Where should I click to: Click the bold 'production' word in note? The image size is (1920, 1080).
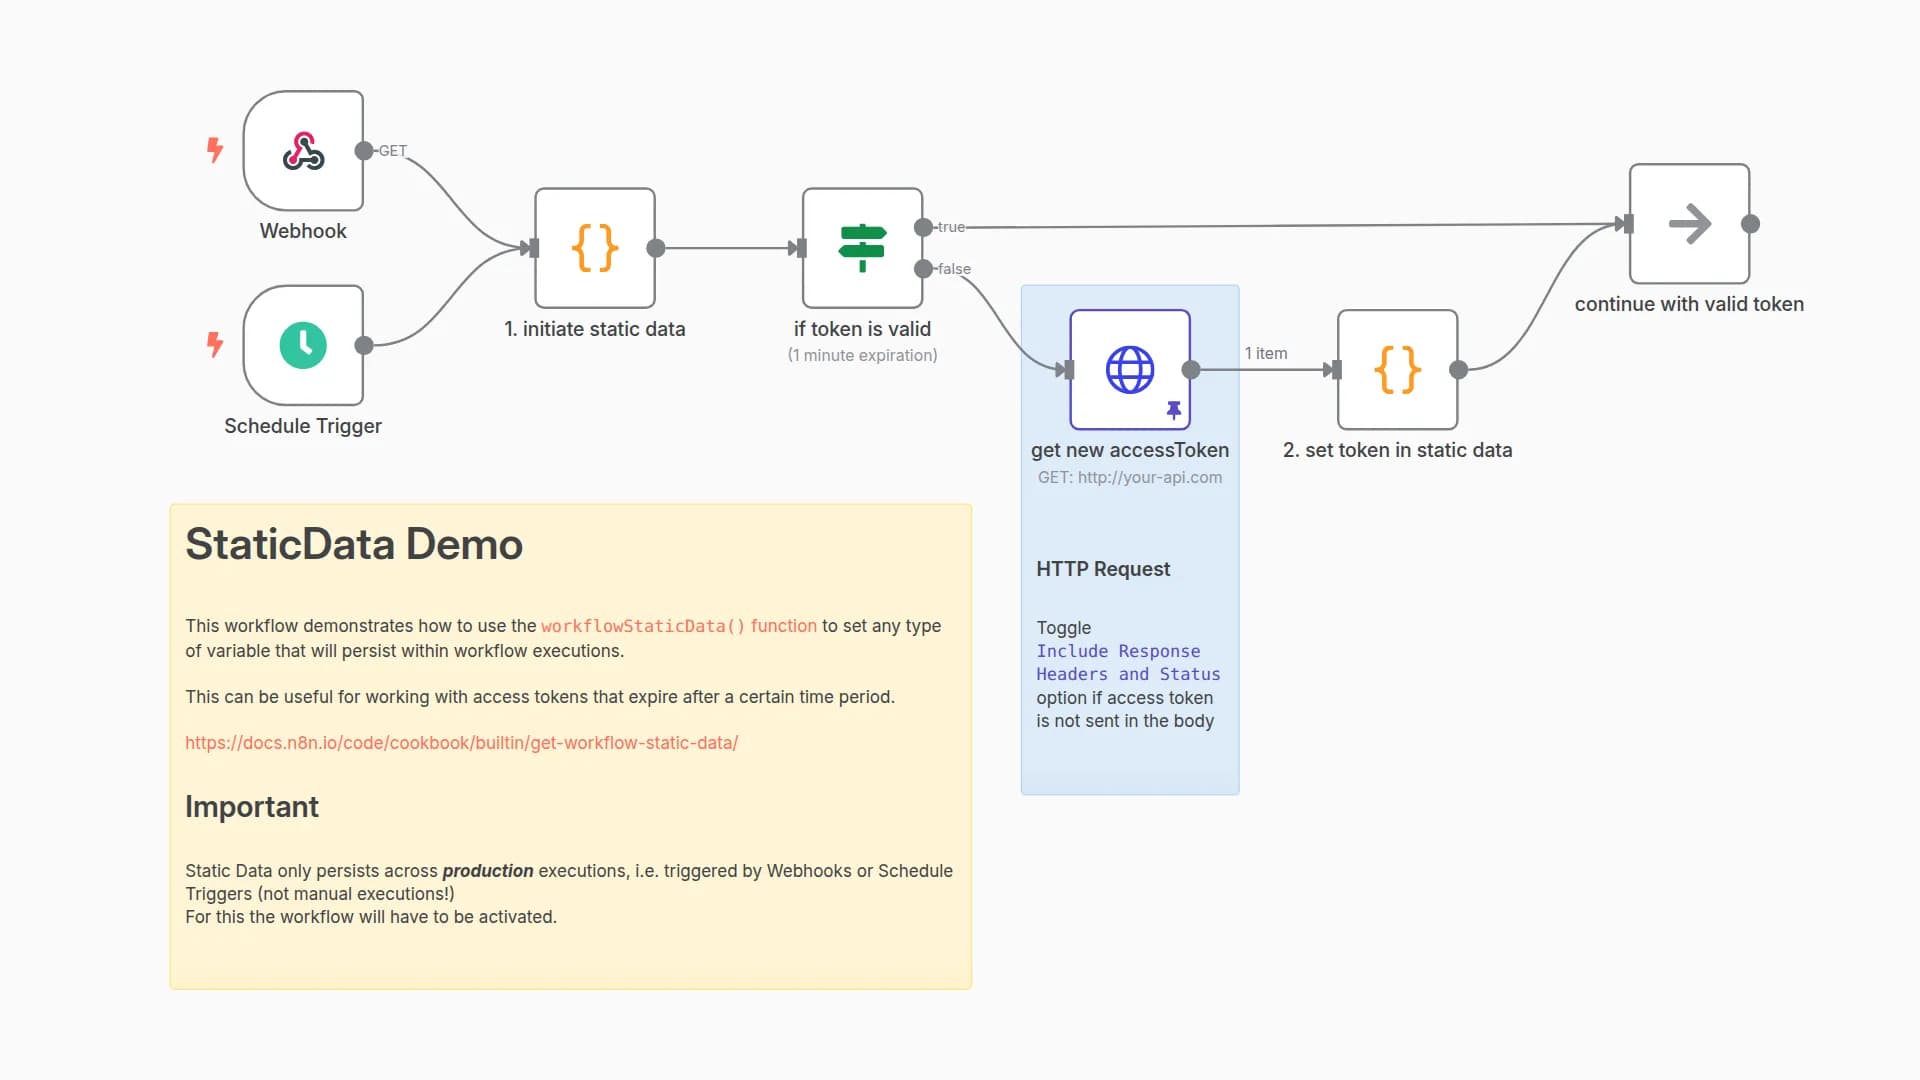click(488, 871)
